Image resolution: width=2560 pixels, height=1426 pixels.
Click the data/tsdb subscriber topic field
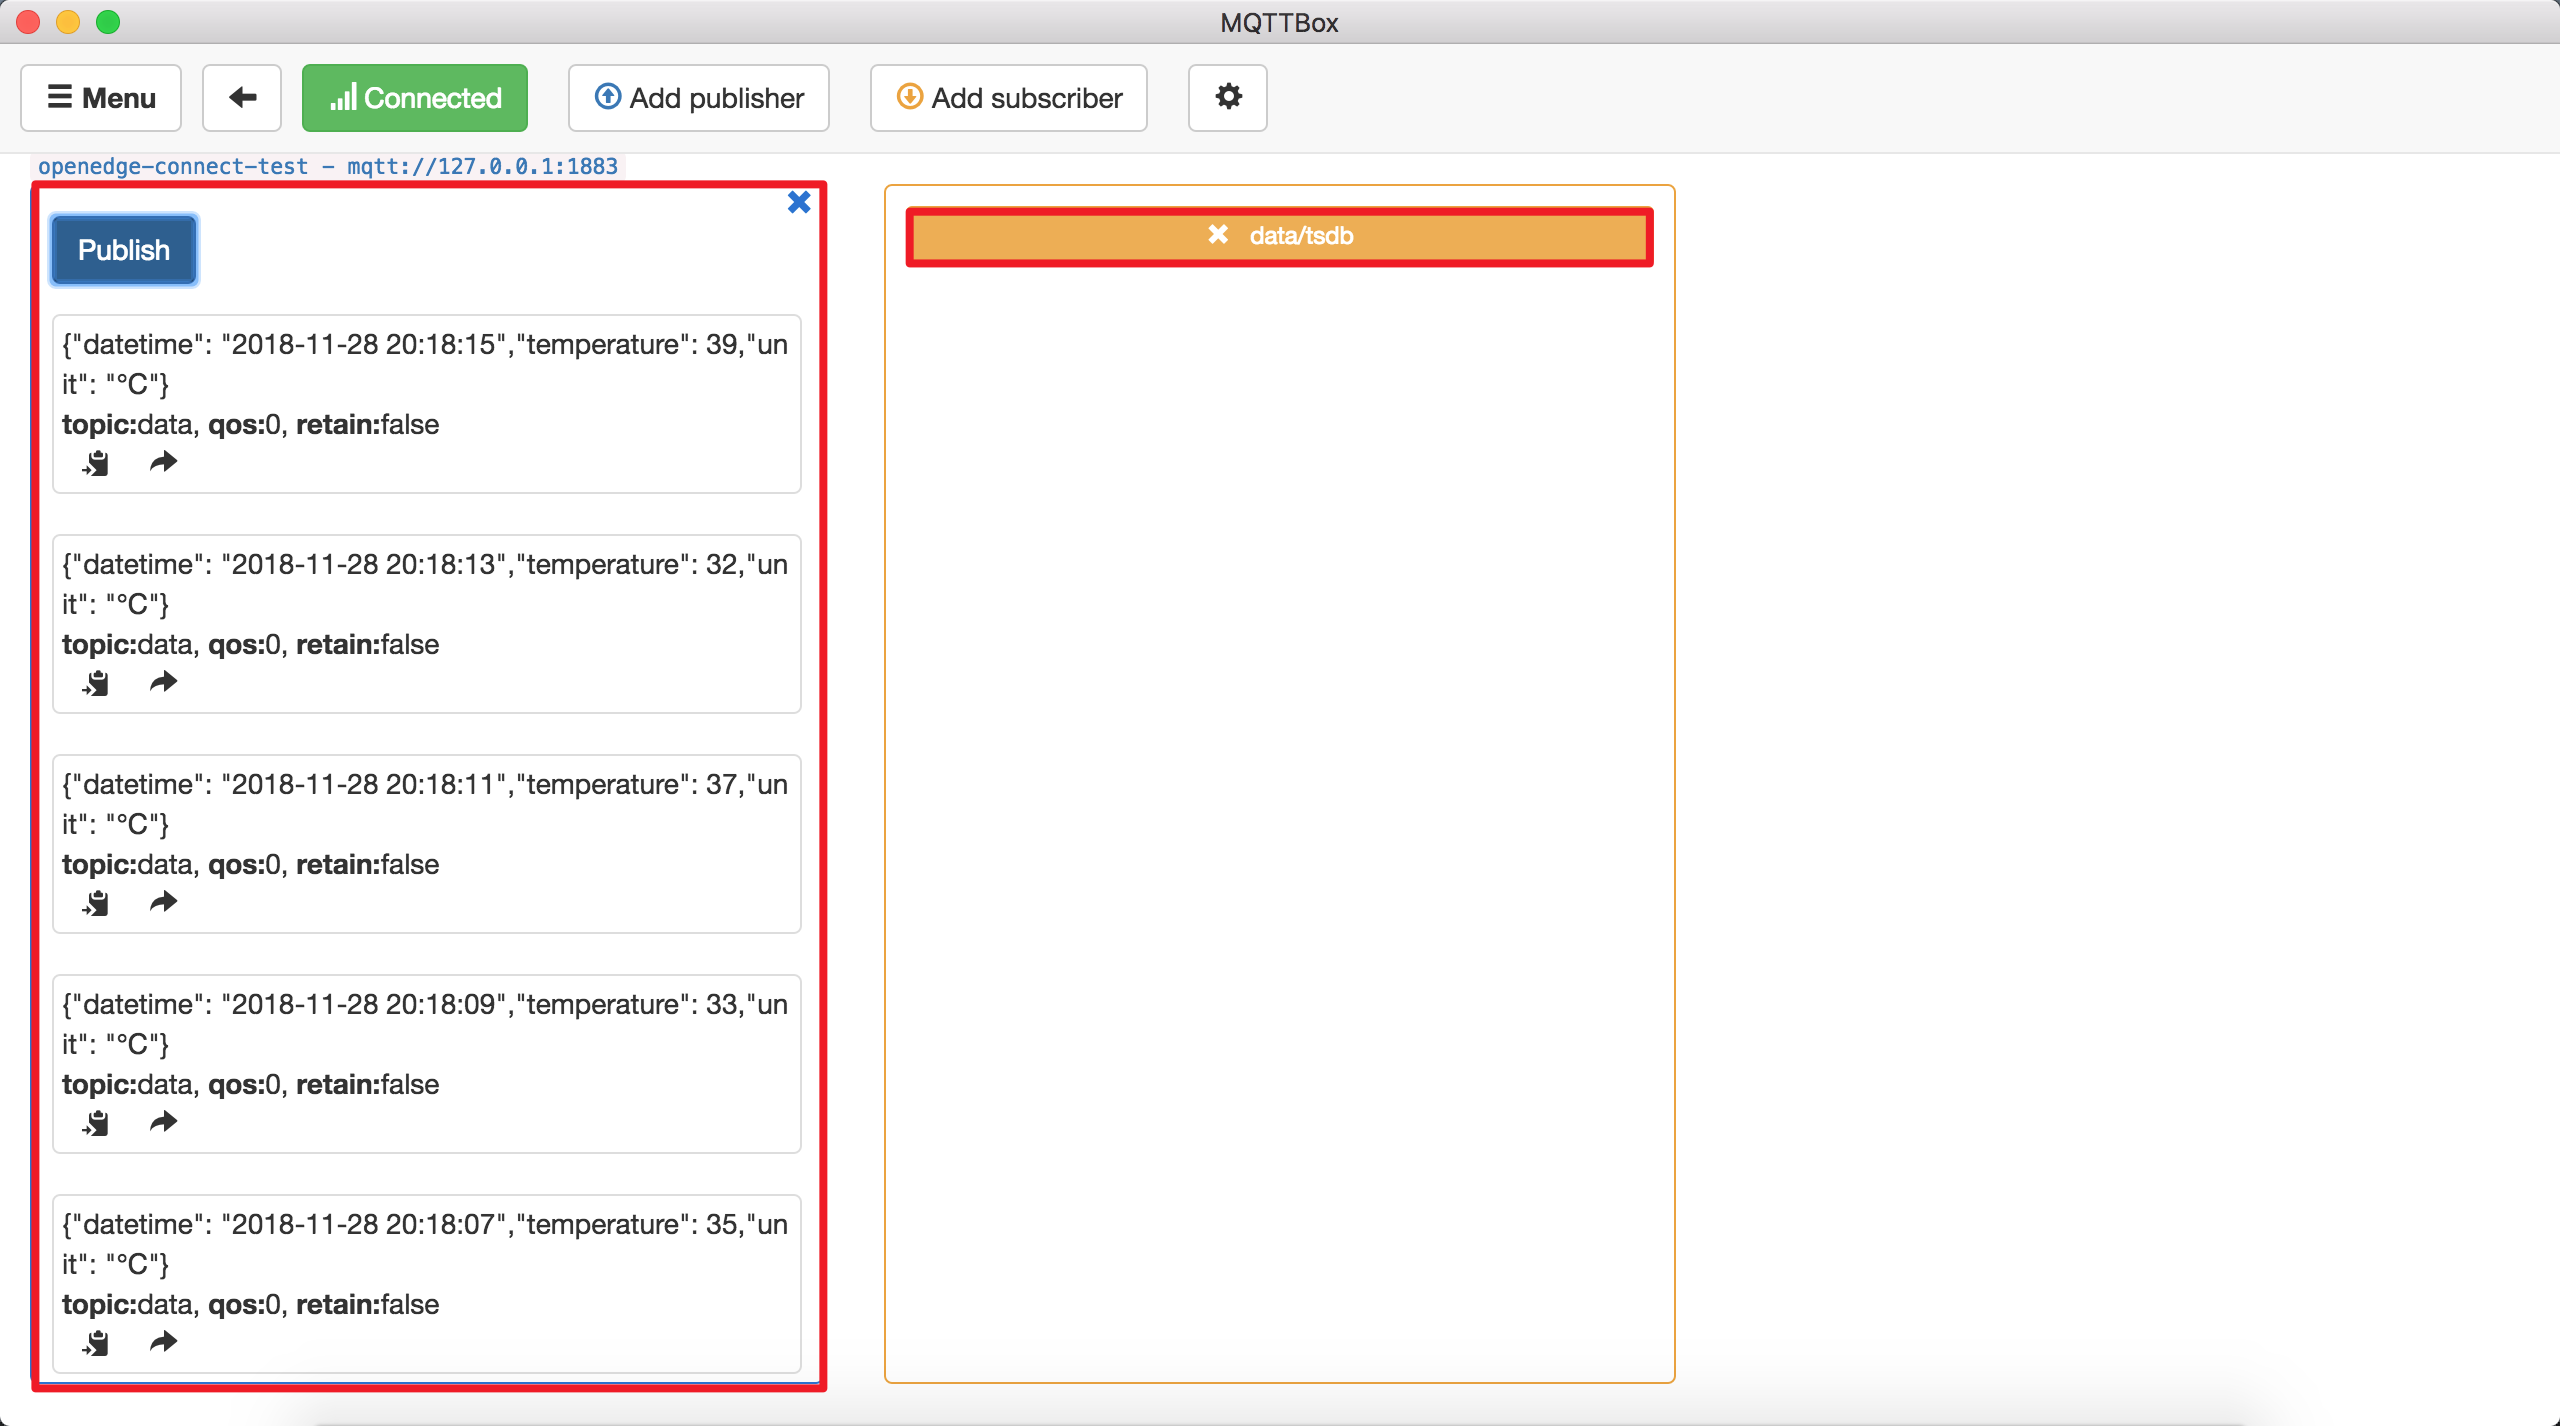pos(1278,235)
